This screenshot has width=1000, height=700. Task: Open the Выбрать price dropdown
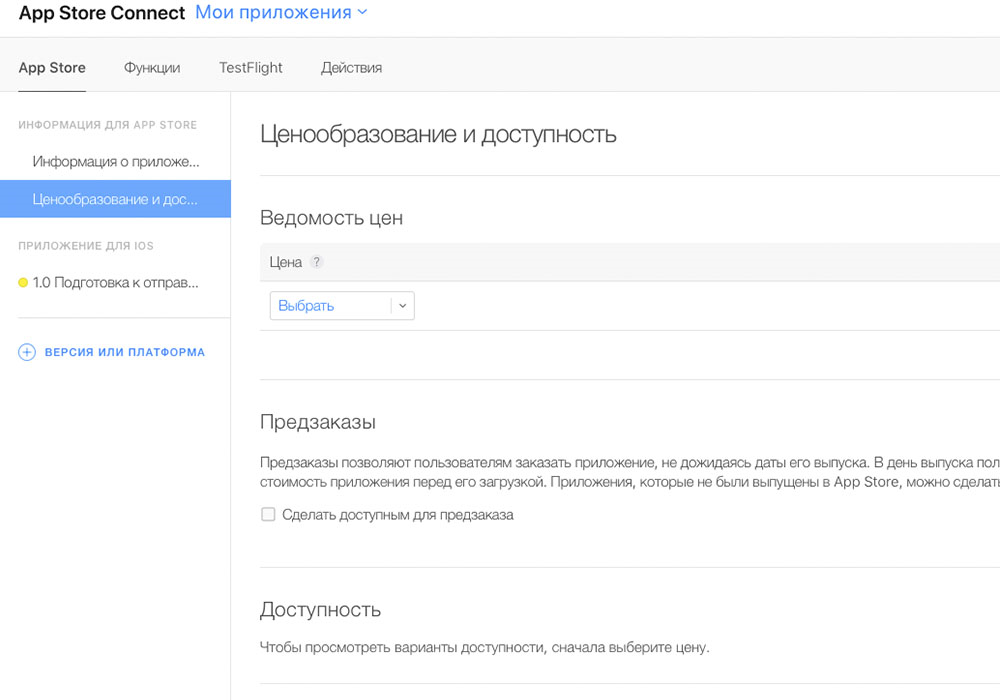tap(342, 306)
